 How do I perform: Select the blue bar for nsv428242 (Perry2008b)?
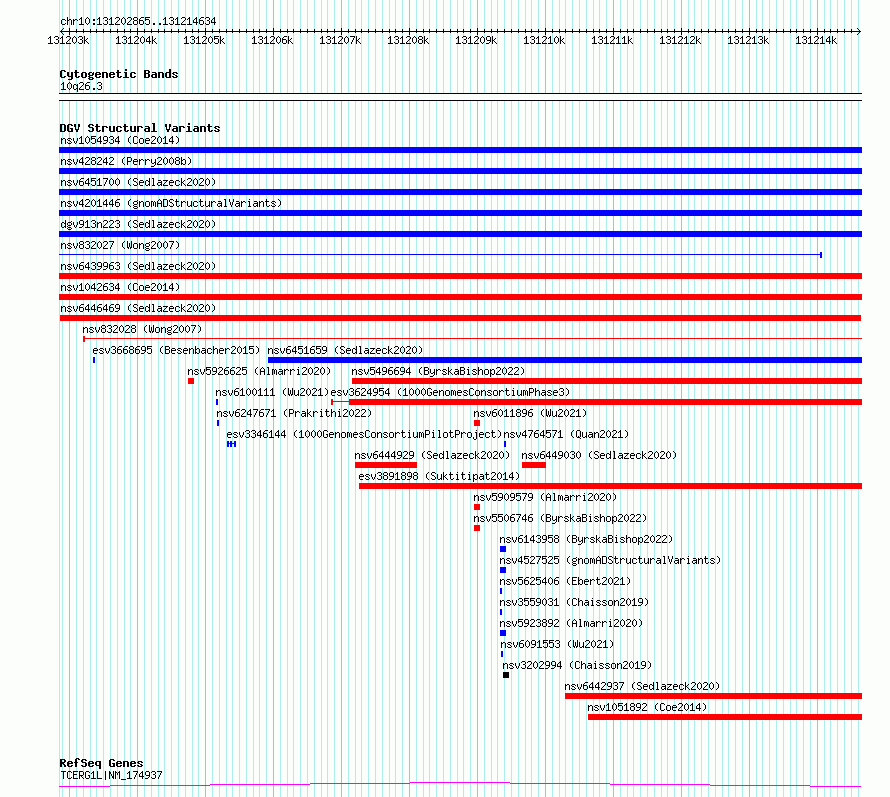pos(460,171)
